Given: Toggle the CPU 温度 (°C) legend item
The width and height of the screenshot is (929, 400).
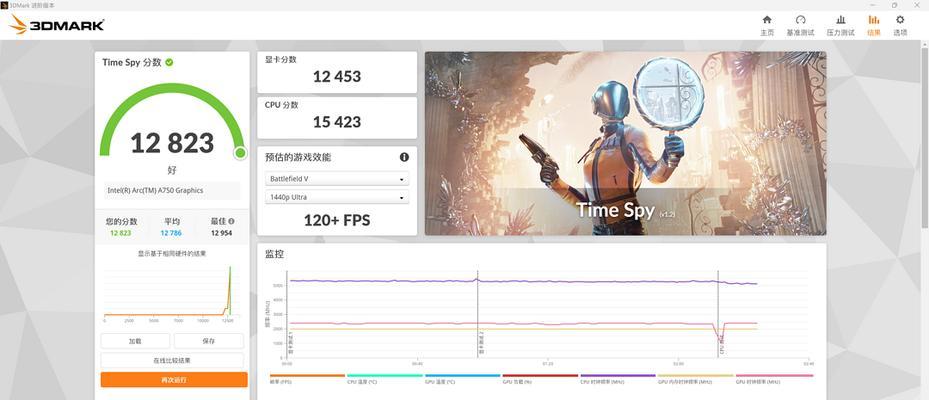Looking at the screenshot, I should (x=385, y=379).
